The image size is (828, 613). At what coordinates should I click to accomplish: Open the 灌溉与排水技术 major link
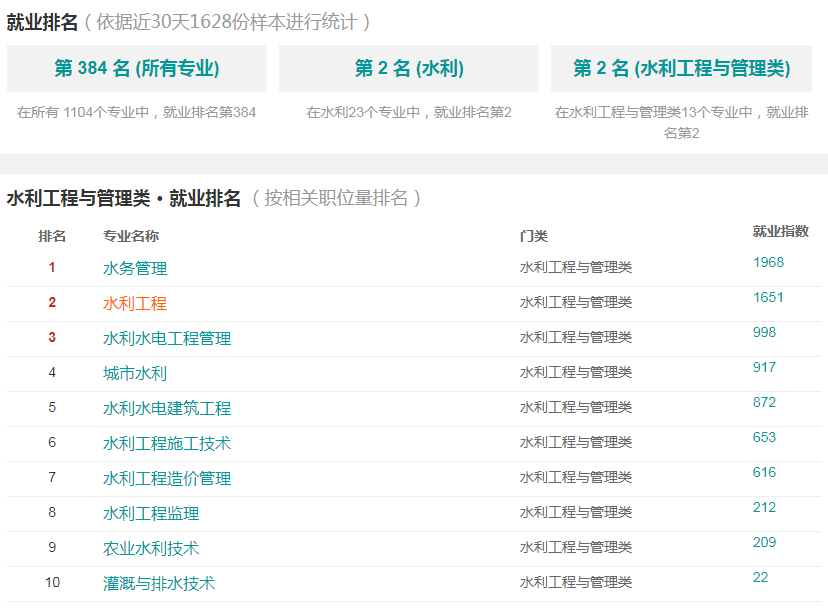pyautogui.click(x=159, y=583)
